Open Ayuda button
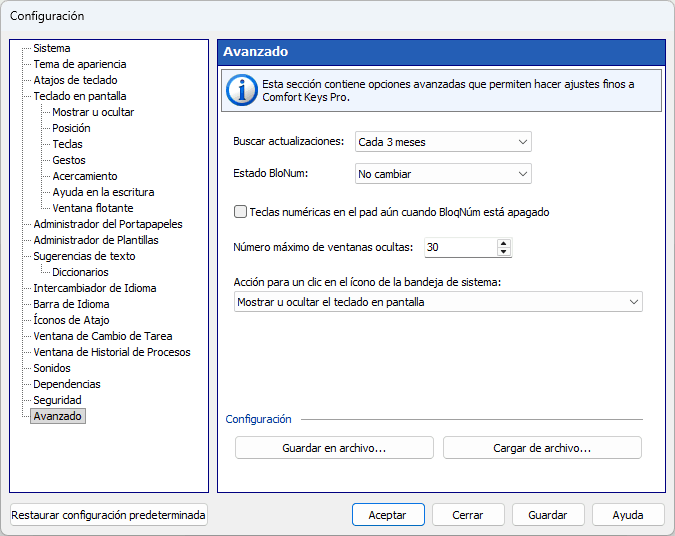 pyautogui.click(x=628, y=515)
